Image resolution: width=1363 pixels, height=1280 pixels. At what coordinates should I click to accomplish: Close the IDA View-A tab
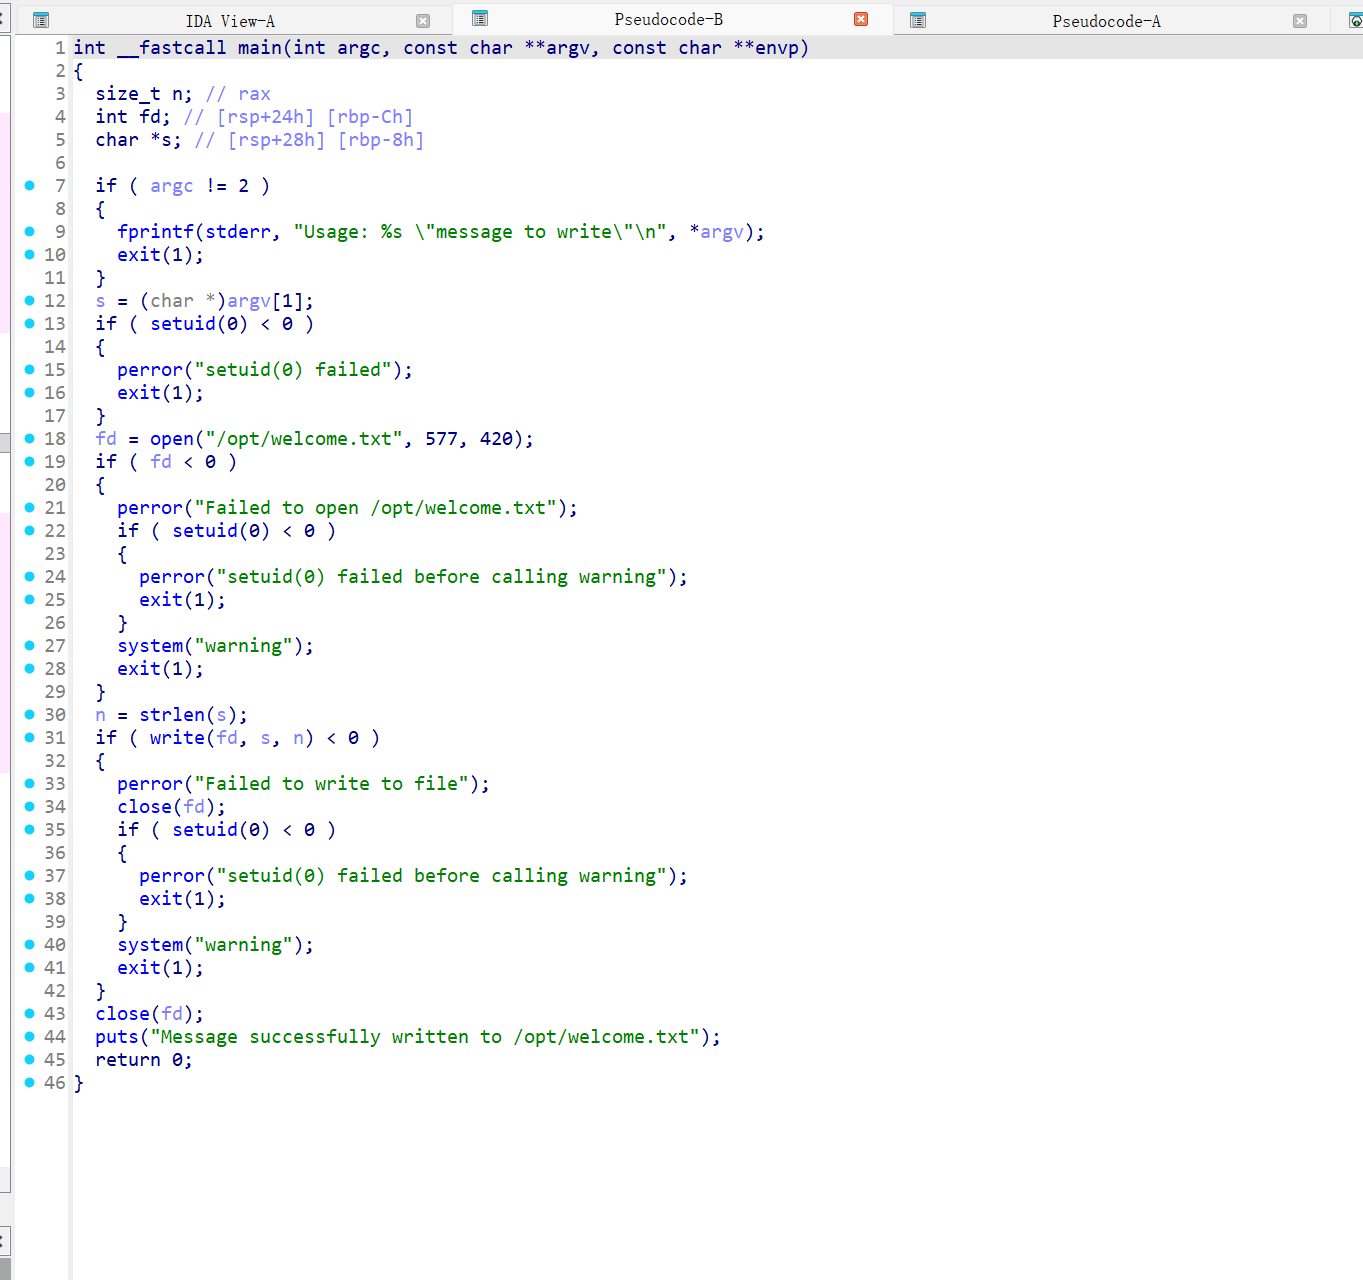click(x=423, y=21)
